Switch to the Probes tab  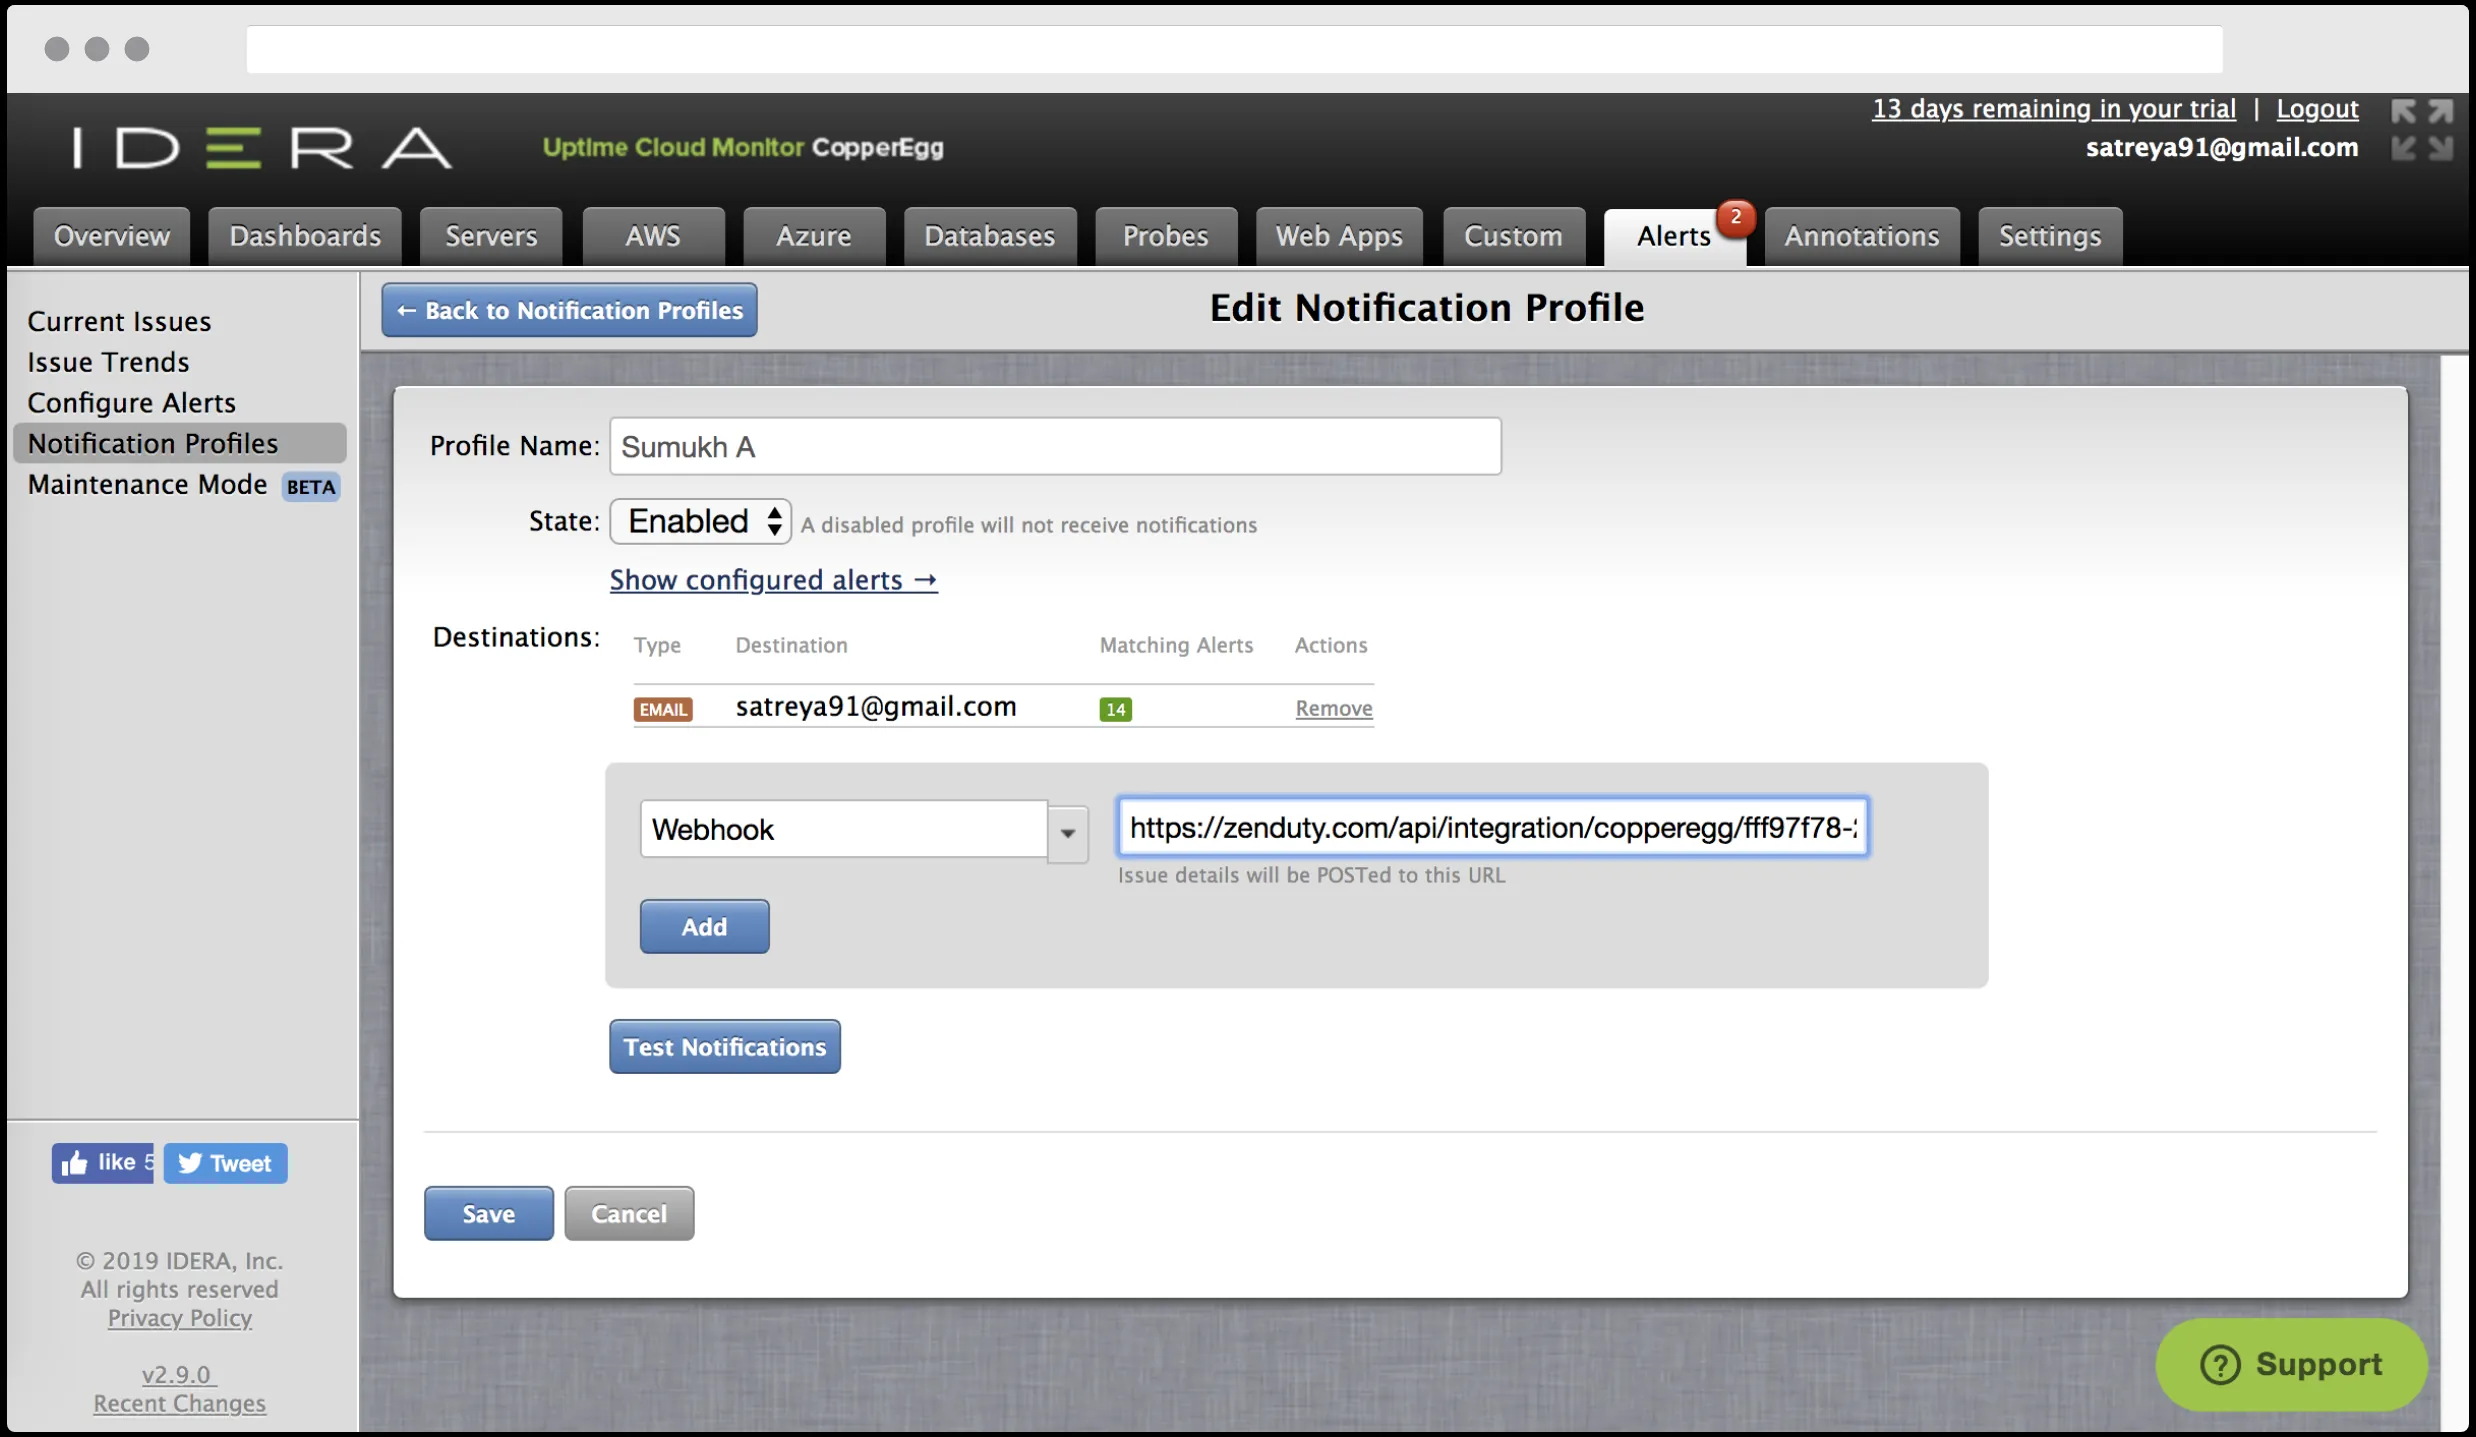click(x=1165, y=236)
